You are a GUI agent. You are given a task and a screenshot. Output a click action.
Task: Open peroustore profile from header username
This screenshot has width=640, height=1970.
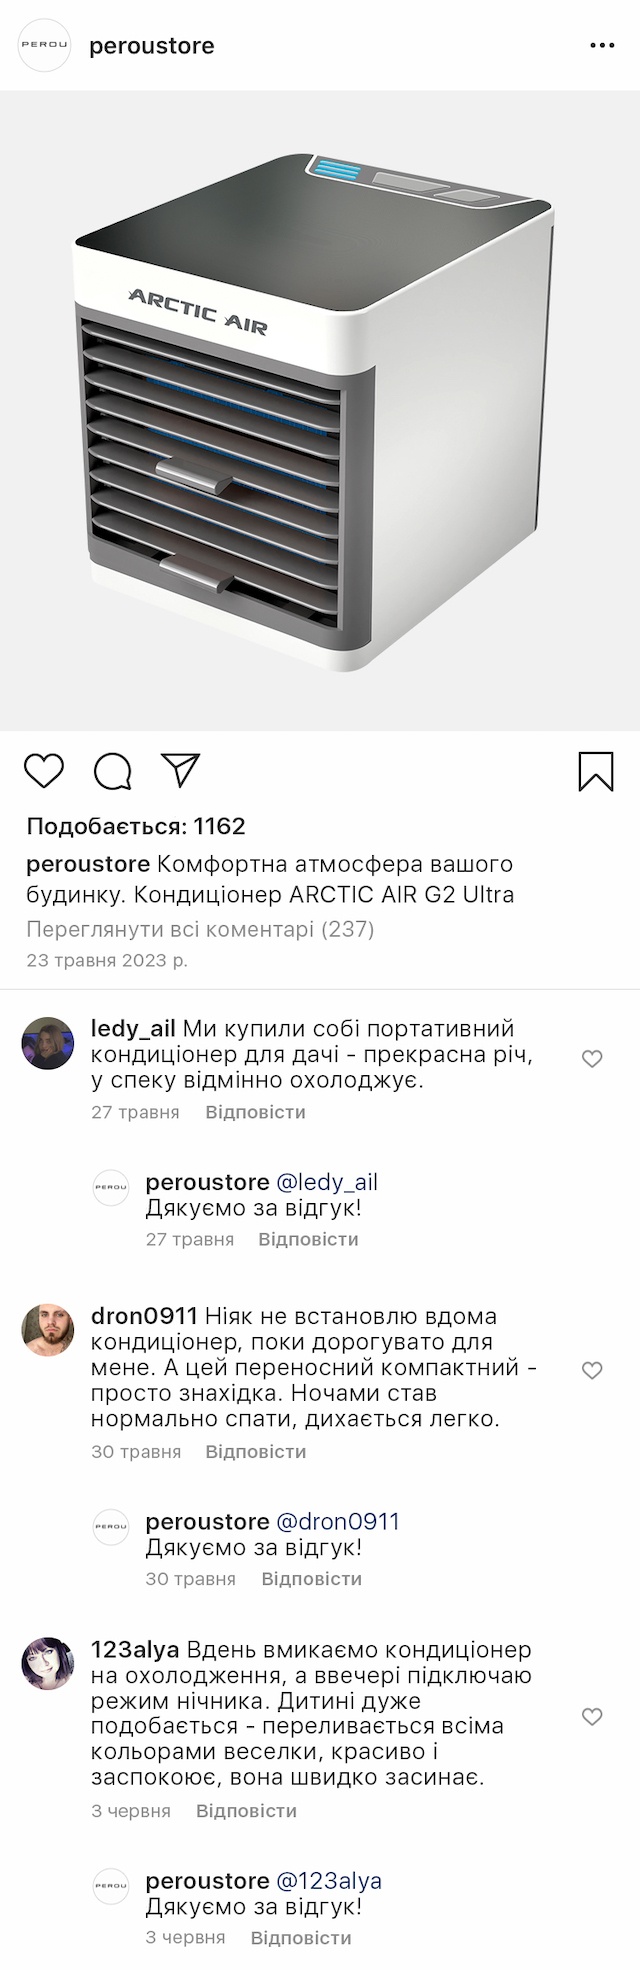[152, 46]
